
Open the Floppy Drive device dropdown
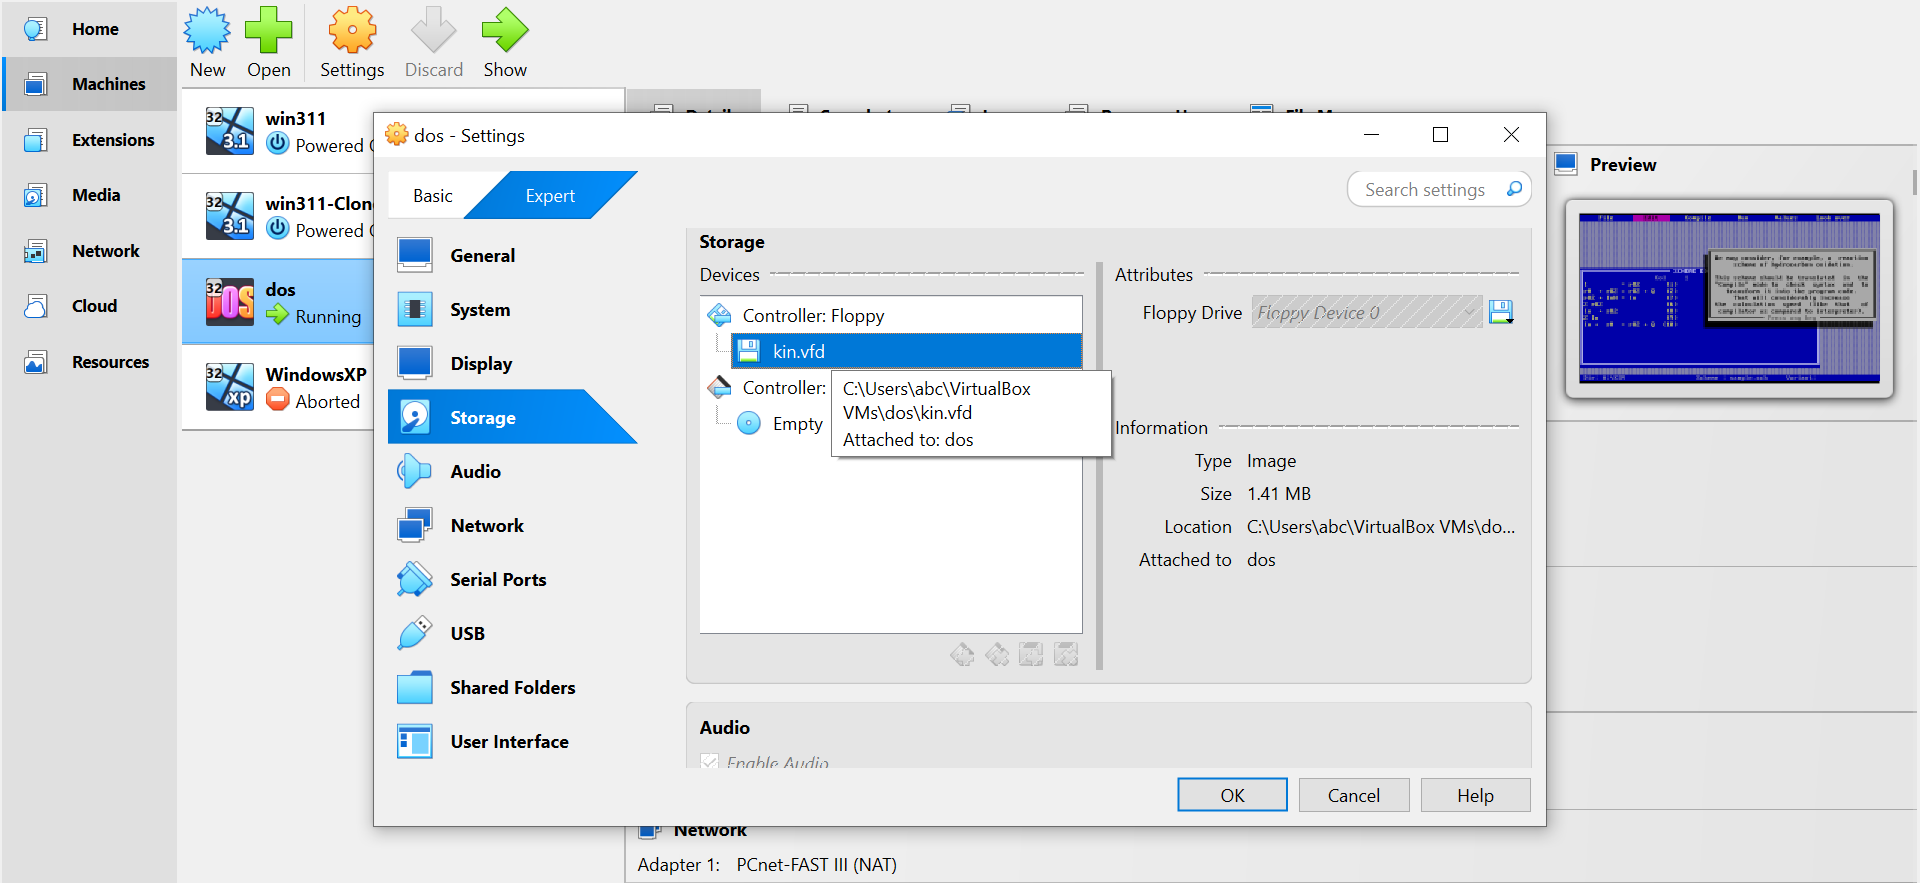pos(1366,313)
